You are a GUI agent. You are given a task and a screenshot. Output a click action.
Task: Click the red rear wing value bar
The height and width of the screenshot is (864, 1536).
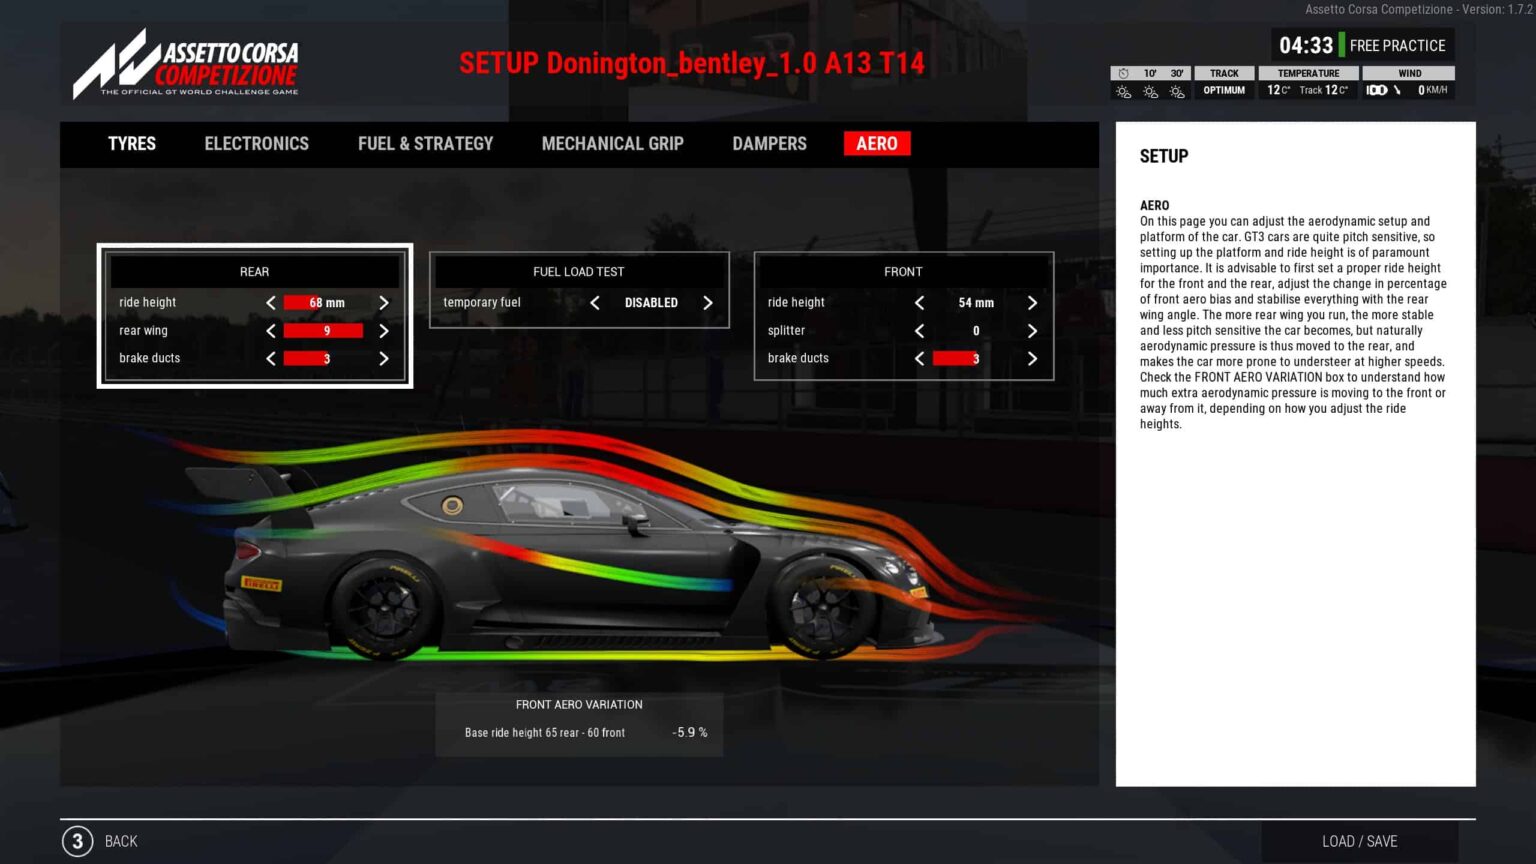(323, 330)
